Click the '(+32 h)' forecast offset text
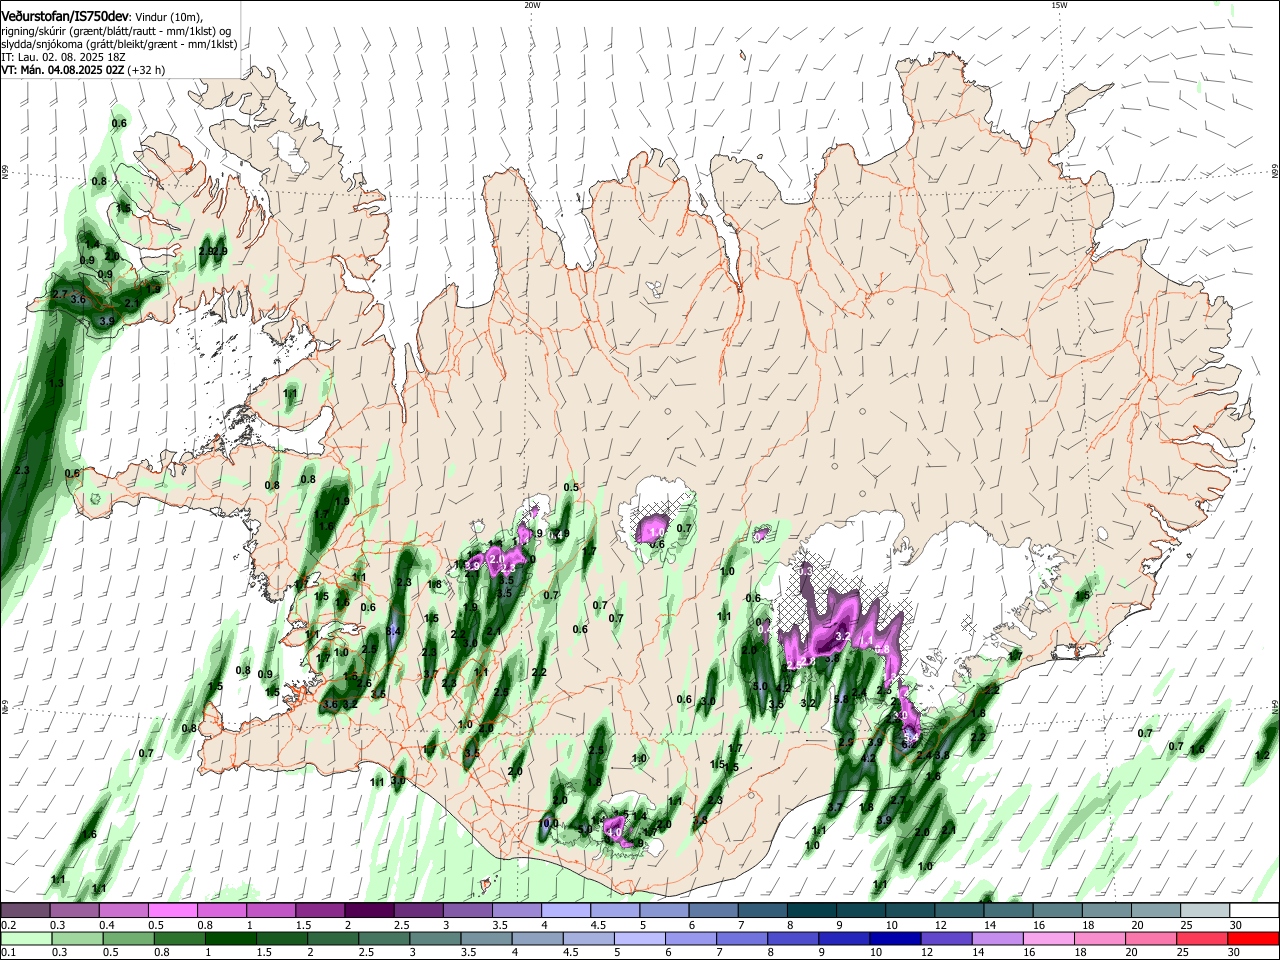The height and width of the screenshot is (960, 1280). (146, 70)
